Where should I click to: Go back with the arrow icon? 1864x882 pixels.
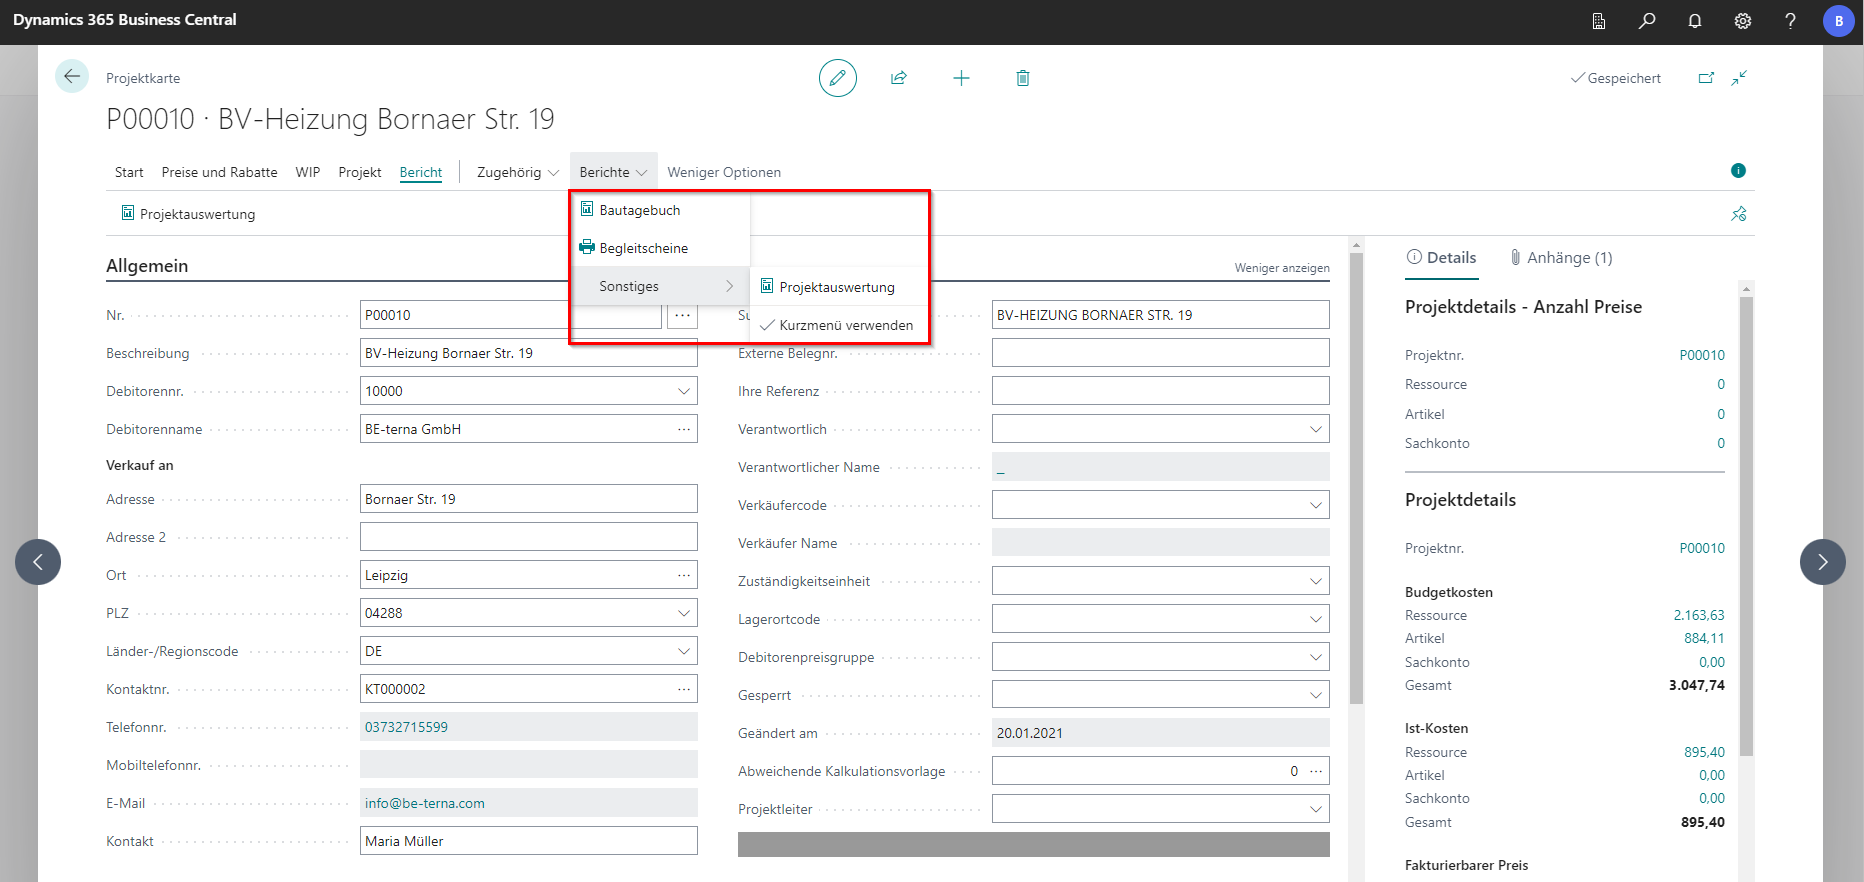72,77
